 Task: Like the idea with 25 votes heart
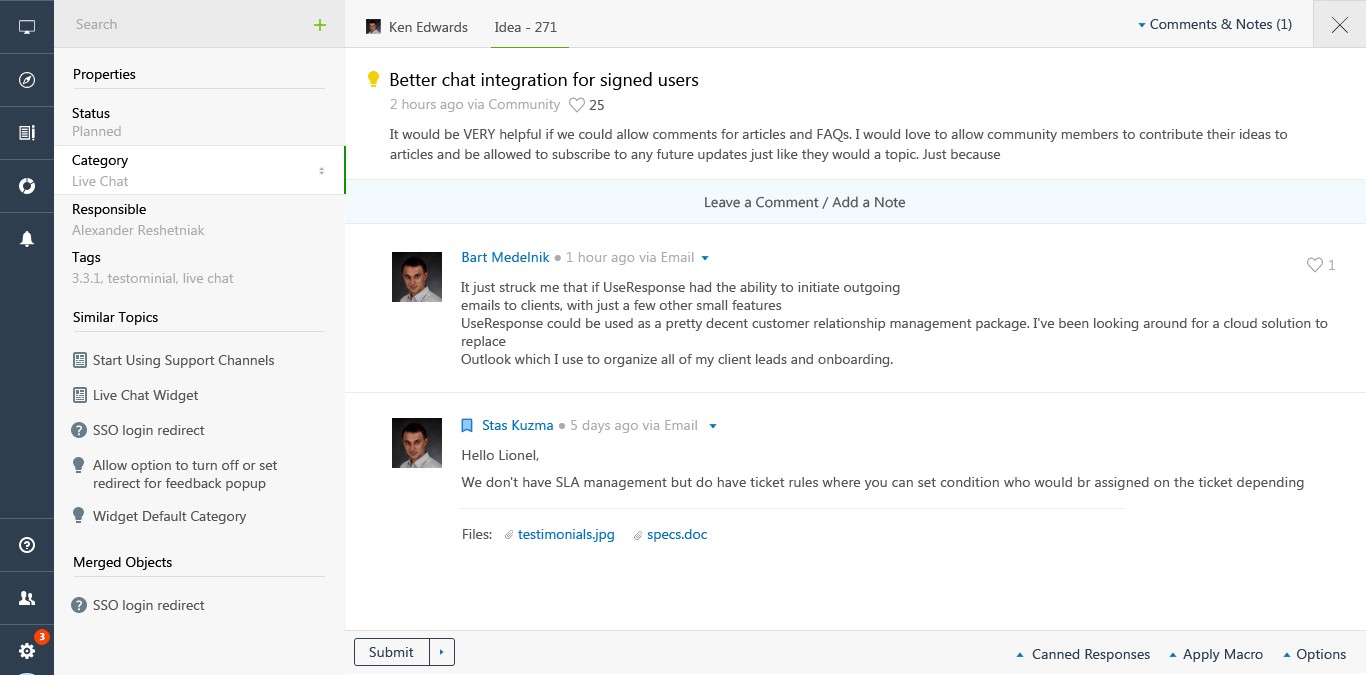tap(577, 105)
